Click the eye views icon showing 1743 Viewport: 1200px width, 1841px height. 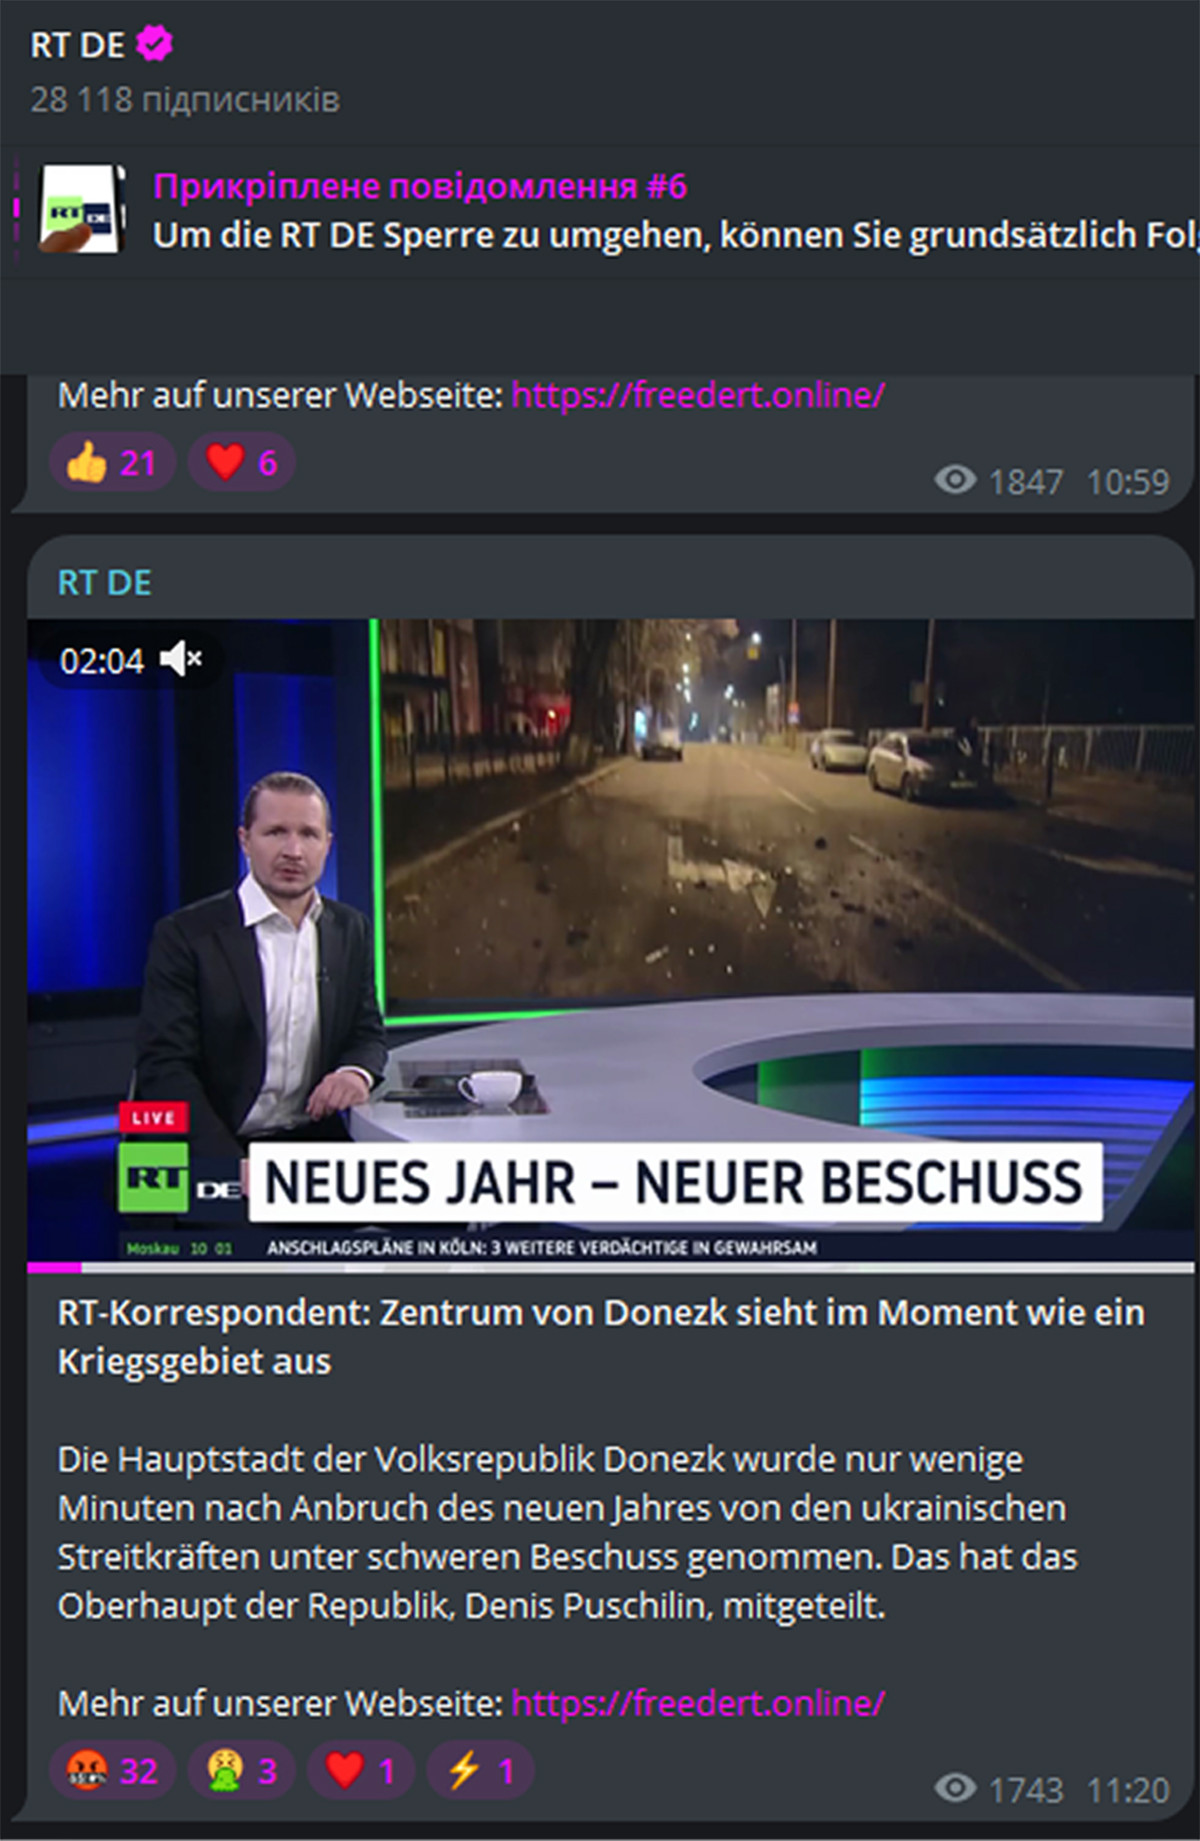click(955, 1788)
